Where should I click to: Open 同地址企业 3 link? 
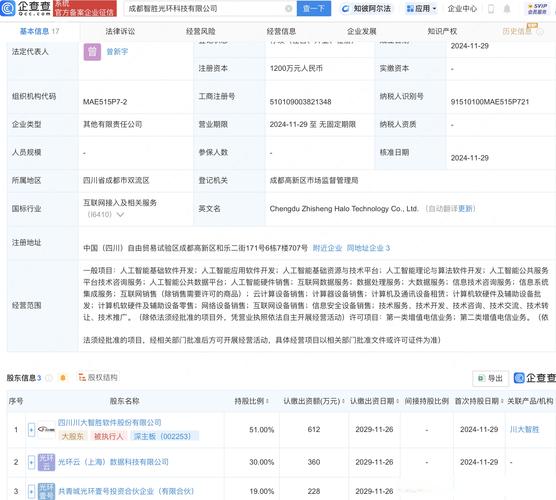pyautogui.click(x=368, y=248)
